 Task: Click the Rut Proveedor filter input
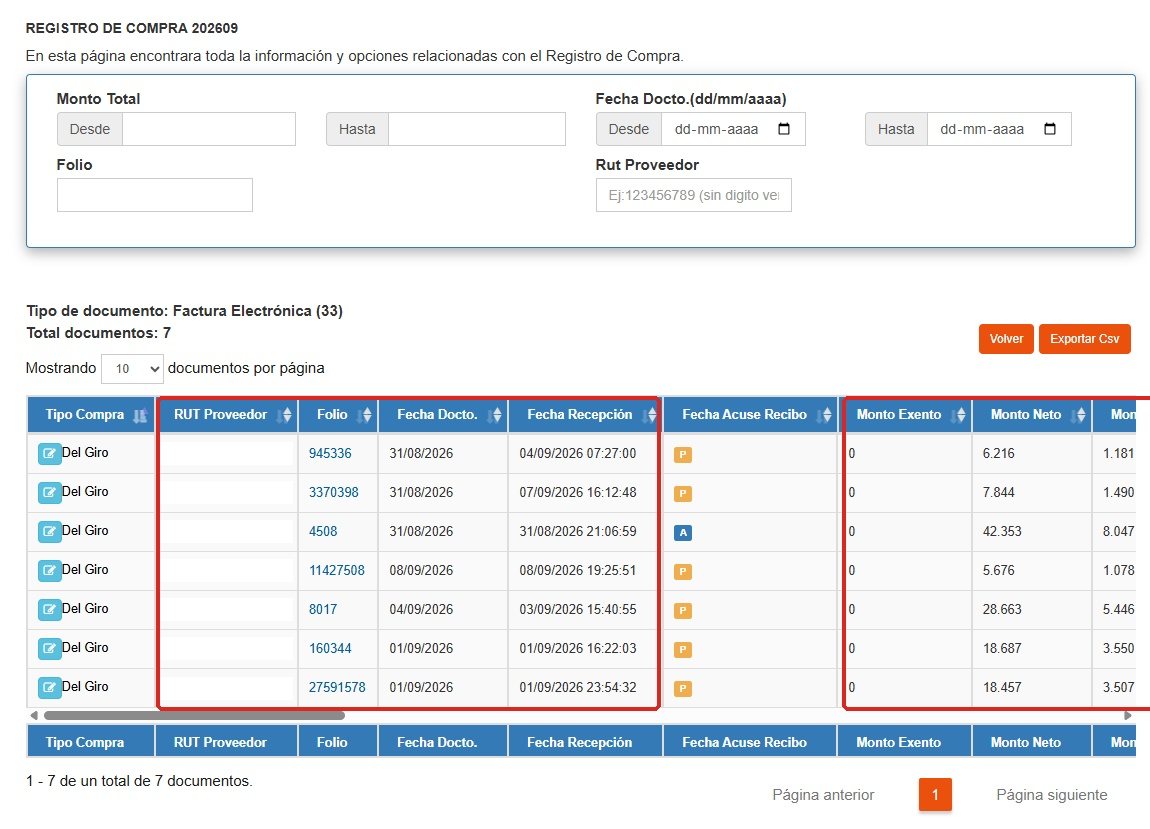point(694,195)
